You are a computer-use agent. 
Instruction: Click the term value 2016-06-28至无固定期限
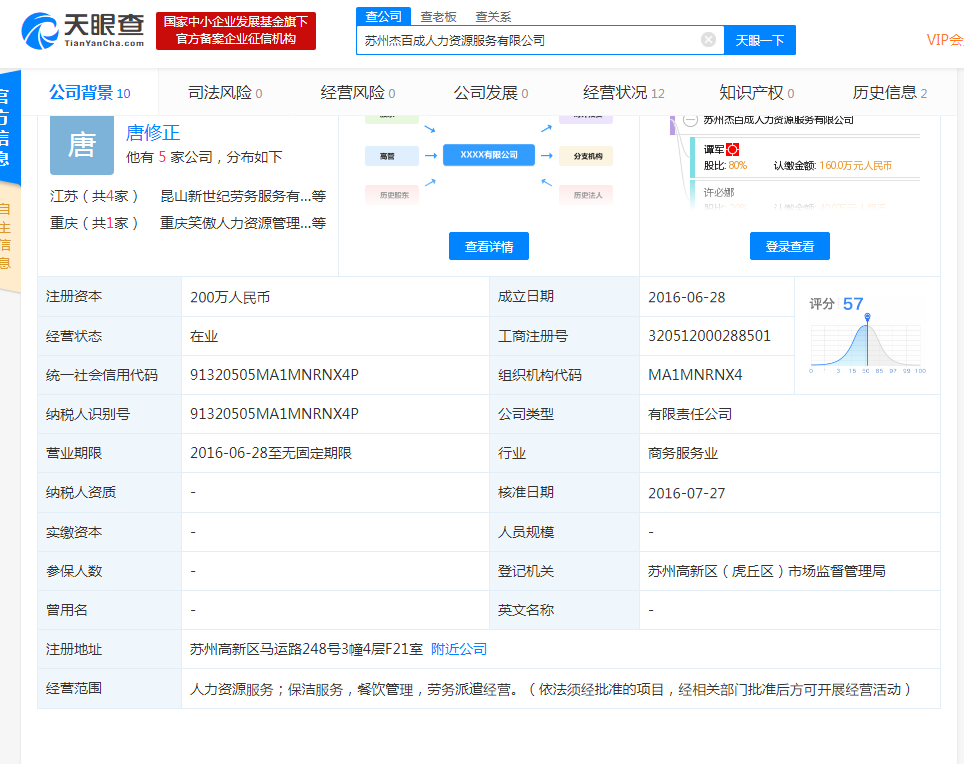point(271,453)
